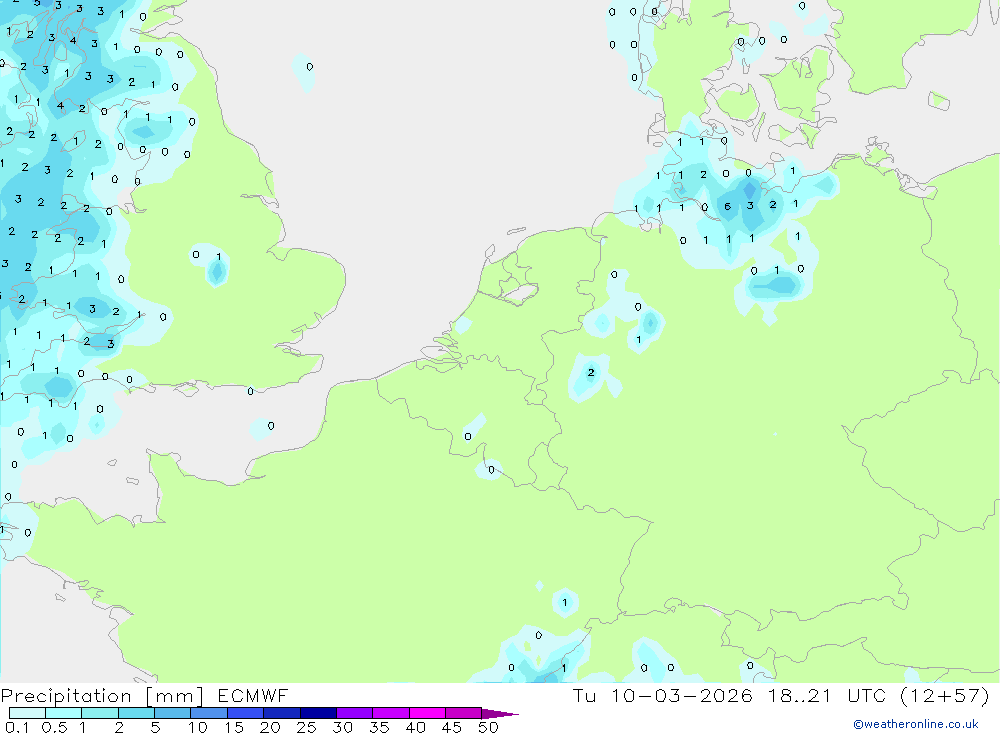Open the weatheronline.co.uk credit link
The height and width of the screenshot is (733, 1000).
[x=916, y=724]
